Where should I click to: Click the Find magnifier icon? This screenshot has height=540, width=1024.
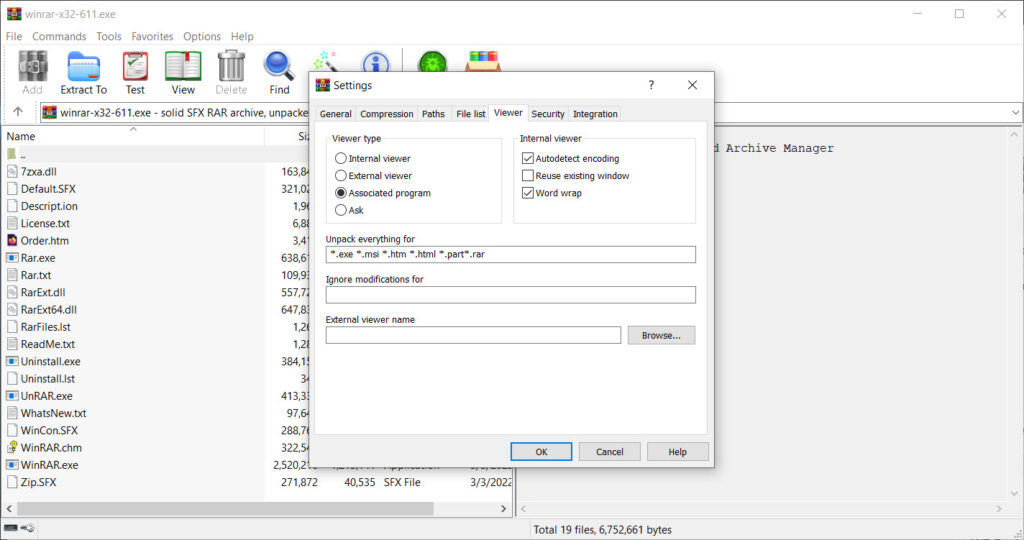(279, 67)
